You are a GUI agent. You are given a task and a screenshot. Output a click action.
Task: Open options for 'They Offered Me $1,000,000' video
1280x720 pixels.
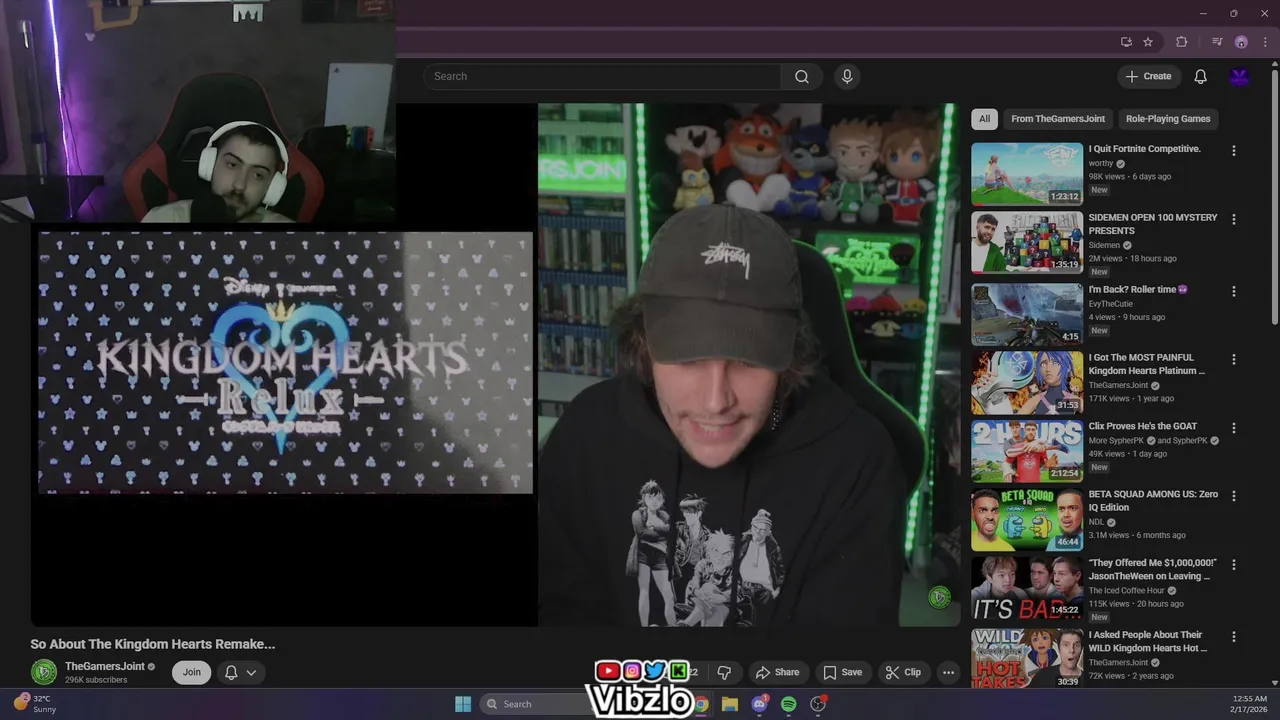coord(1233,564)
